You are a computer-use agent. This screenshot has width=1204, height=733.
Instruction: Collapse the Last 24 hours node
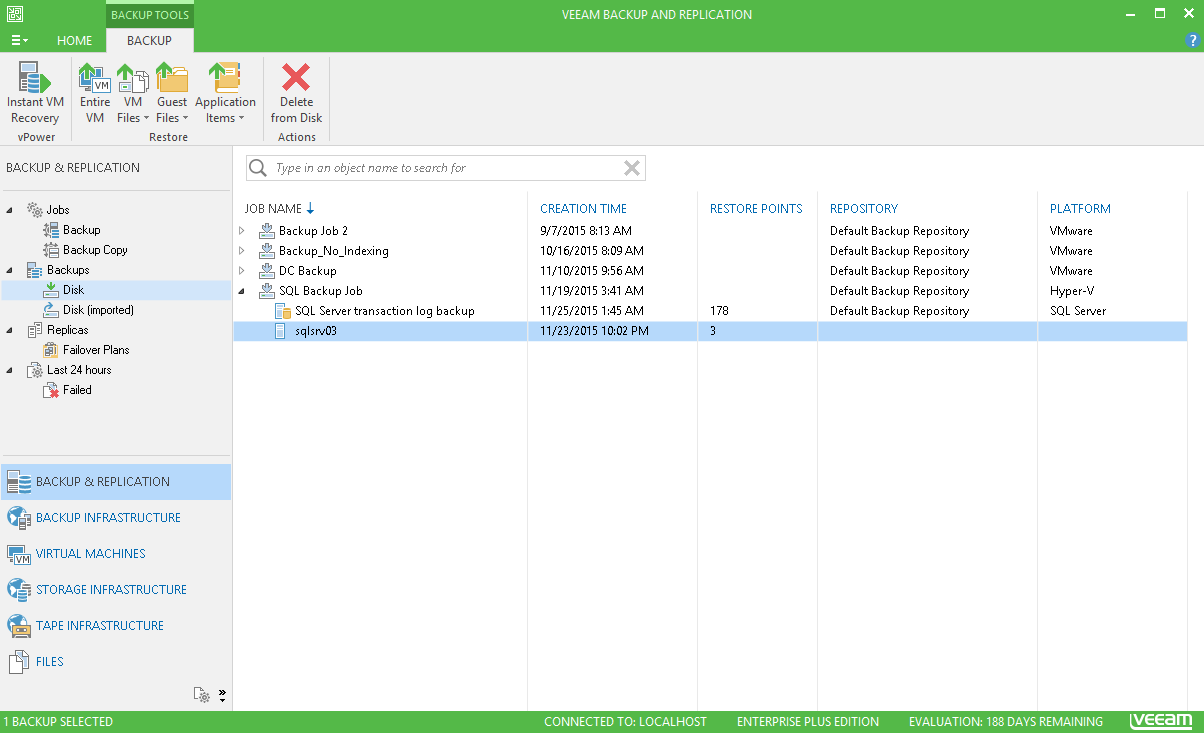tap(10, 370)
